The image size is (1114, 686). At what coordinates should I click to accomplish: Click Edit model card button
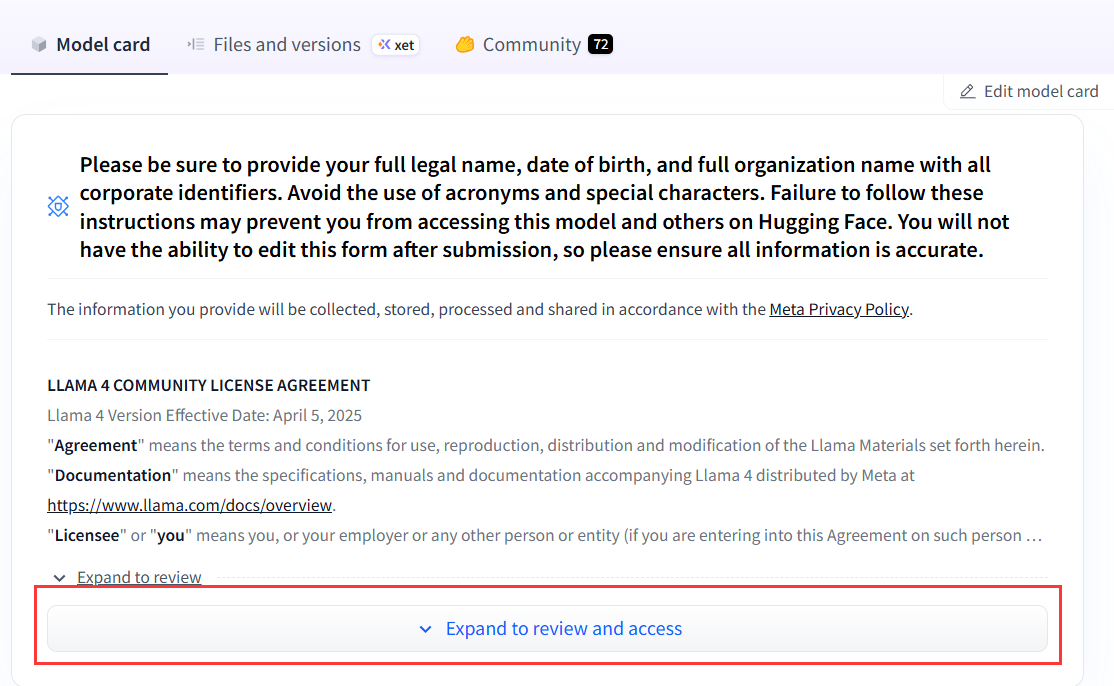coord(1029,92)
